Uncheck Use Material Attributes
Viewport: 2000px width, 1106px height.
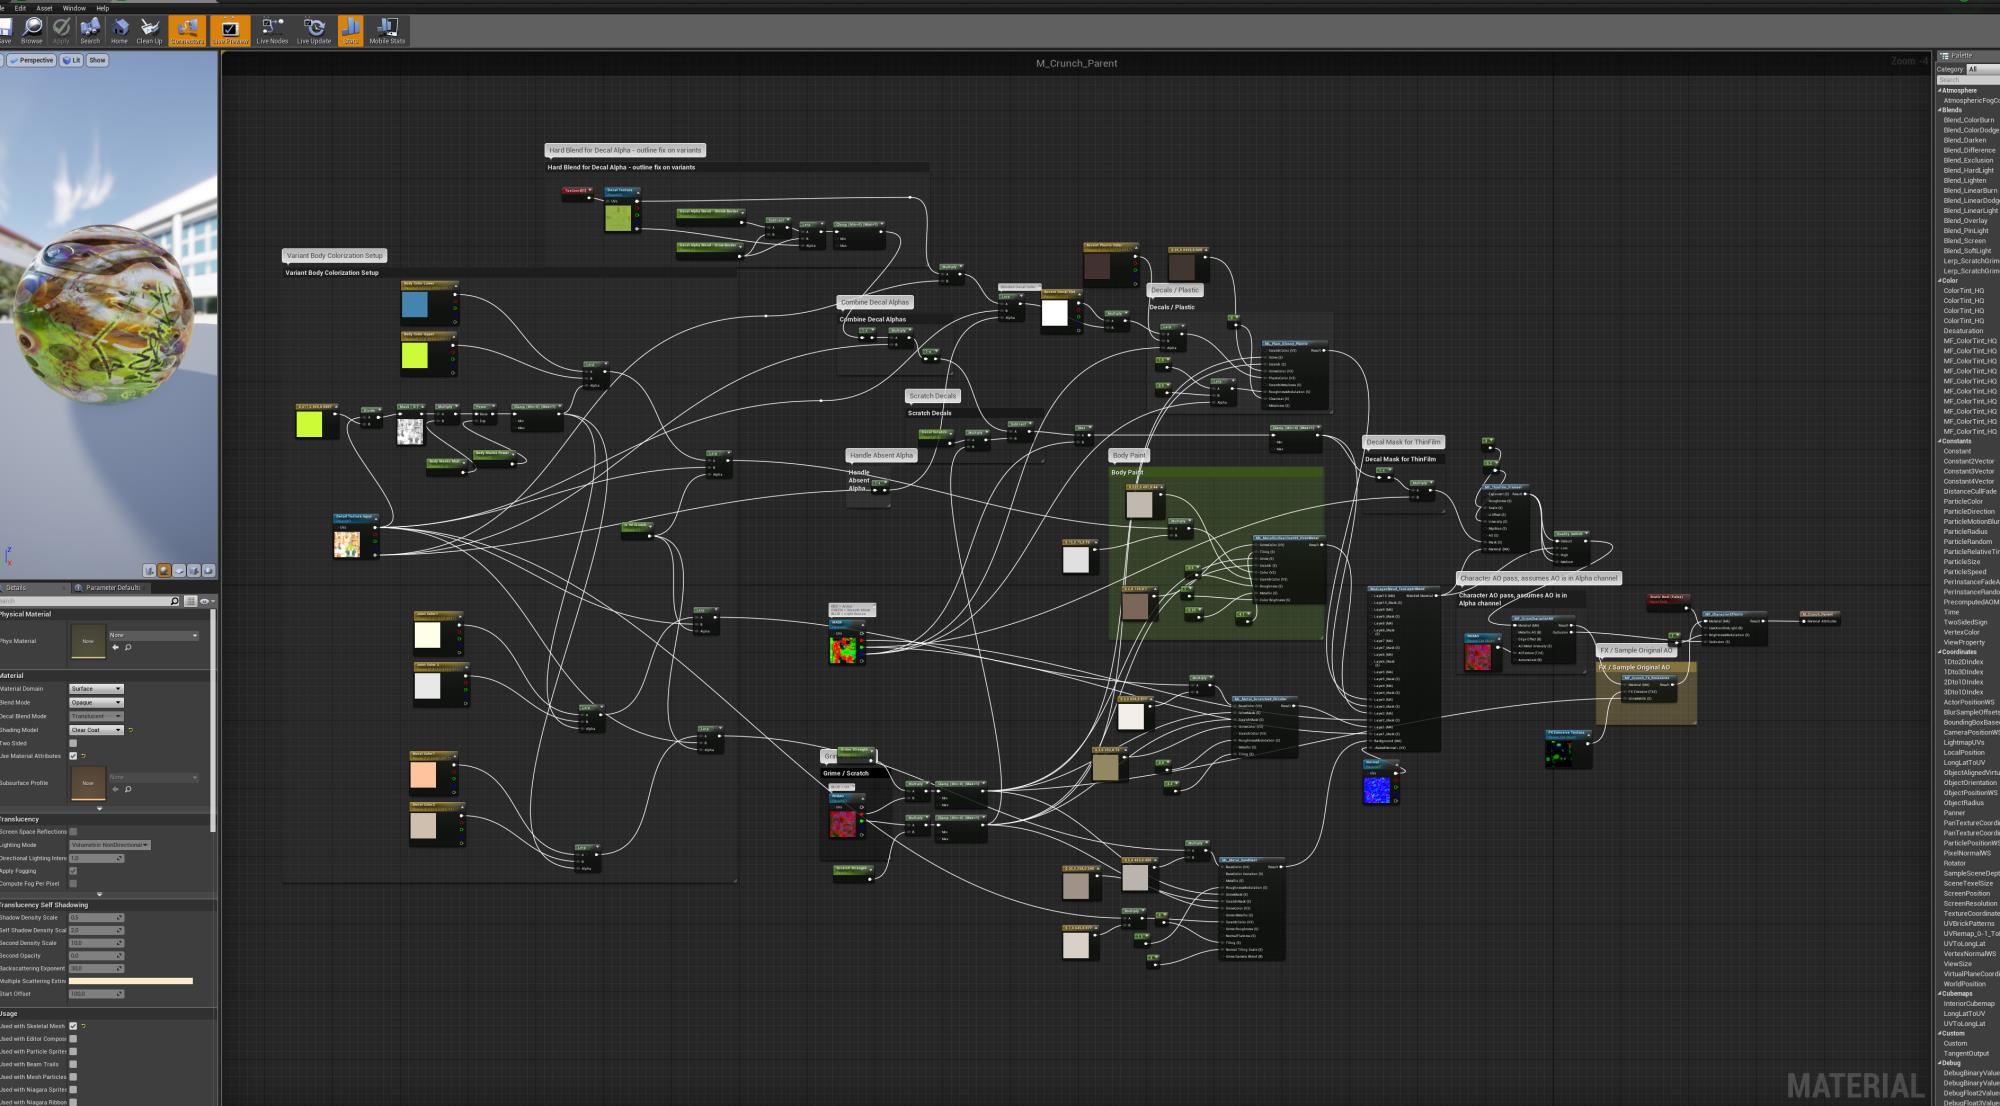(x=73, y=756)
